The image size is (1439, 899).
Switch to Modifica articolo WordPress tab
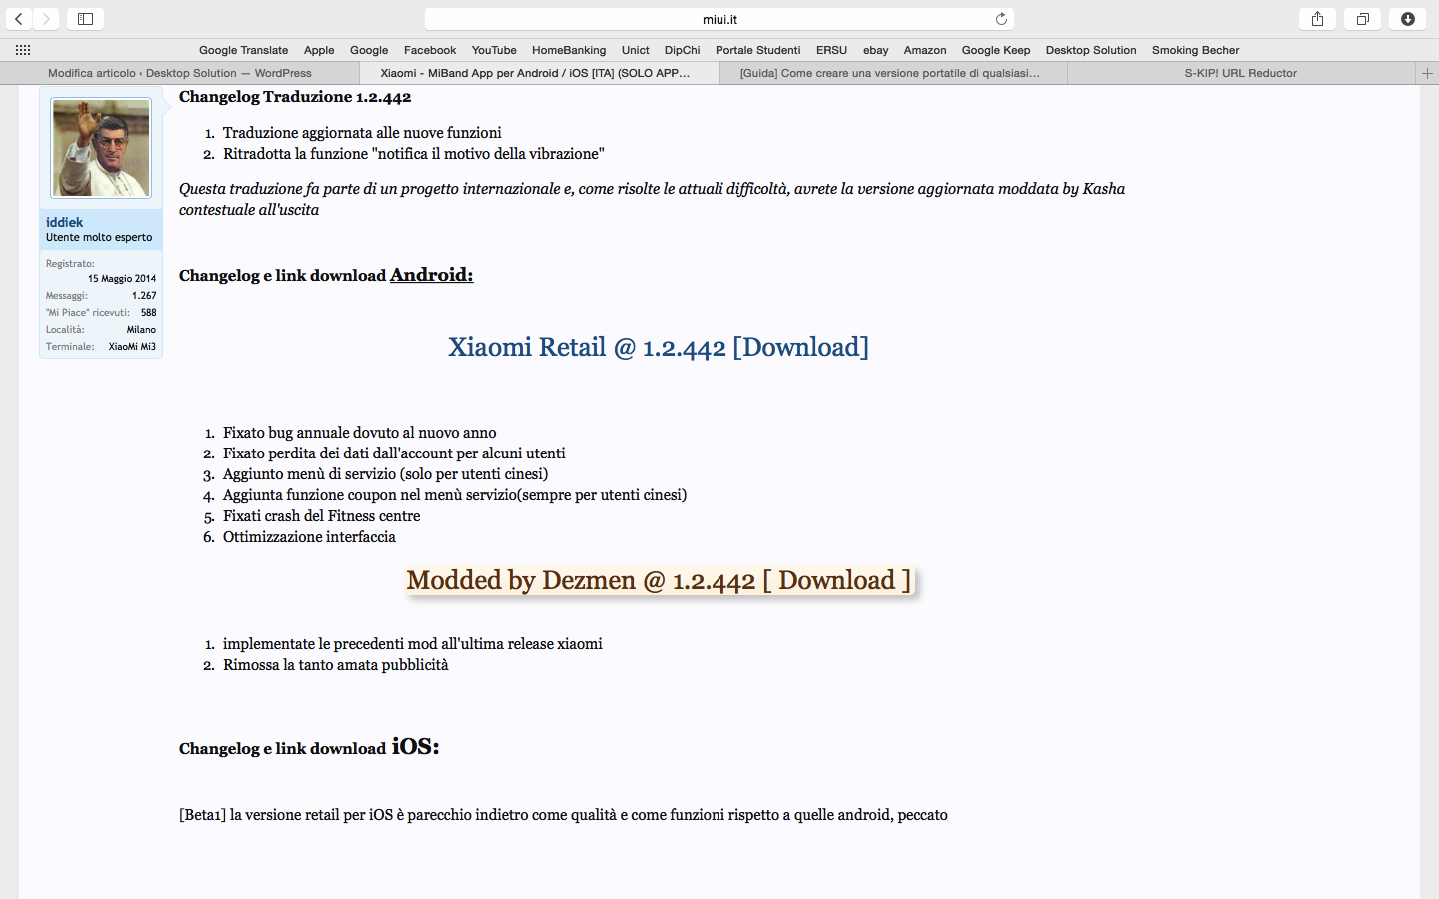[180, 73]
